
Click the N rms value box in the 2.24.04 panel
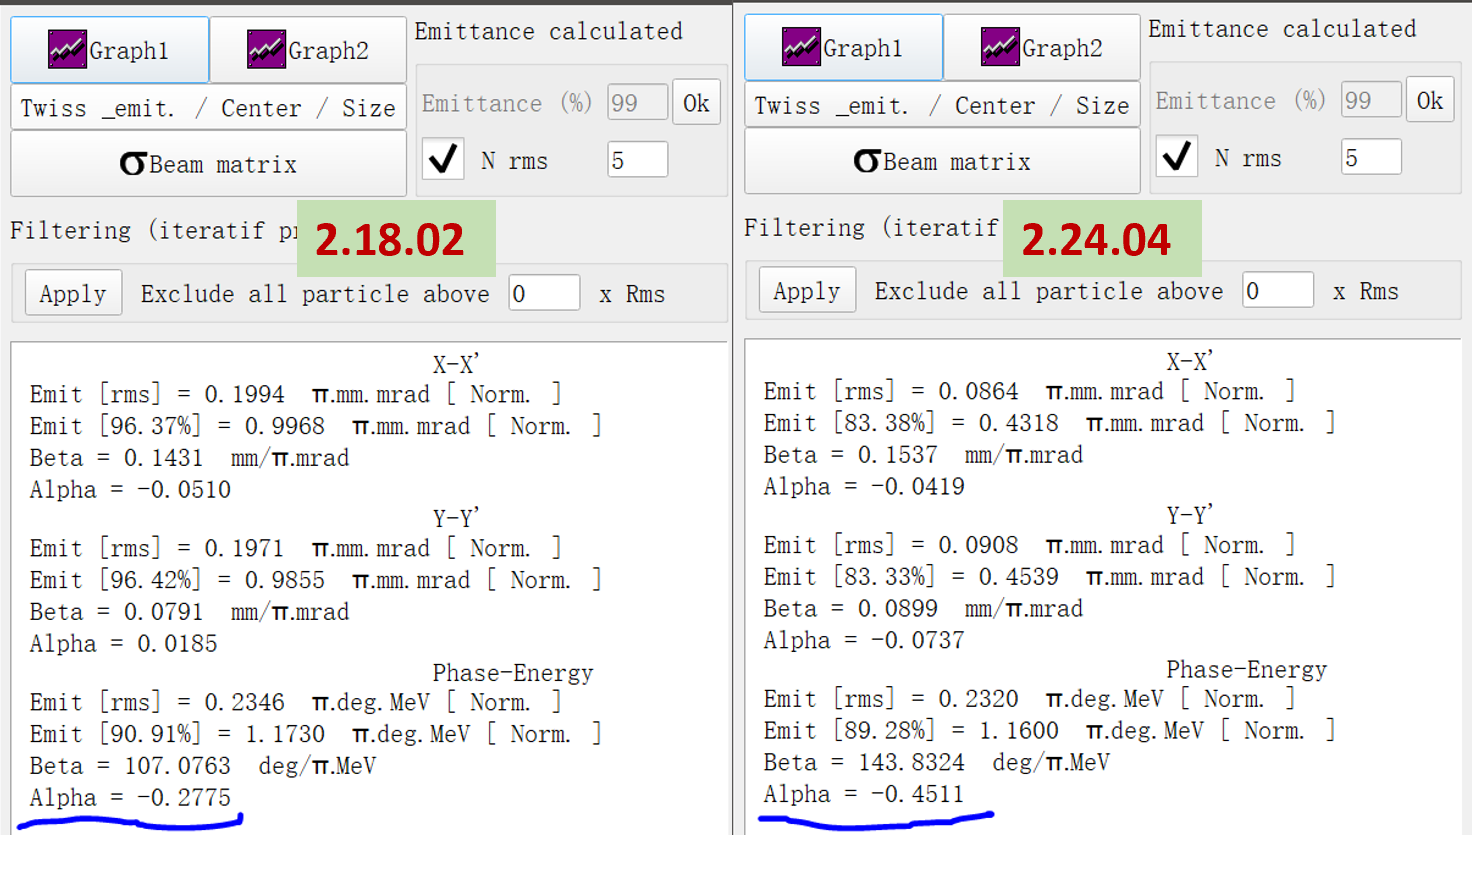click(x=1371, y=157)
